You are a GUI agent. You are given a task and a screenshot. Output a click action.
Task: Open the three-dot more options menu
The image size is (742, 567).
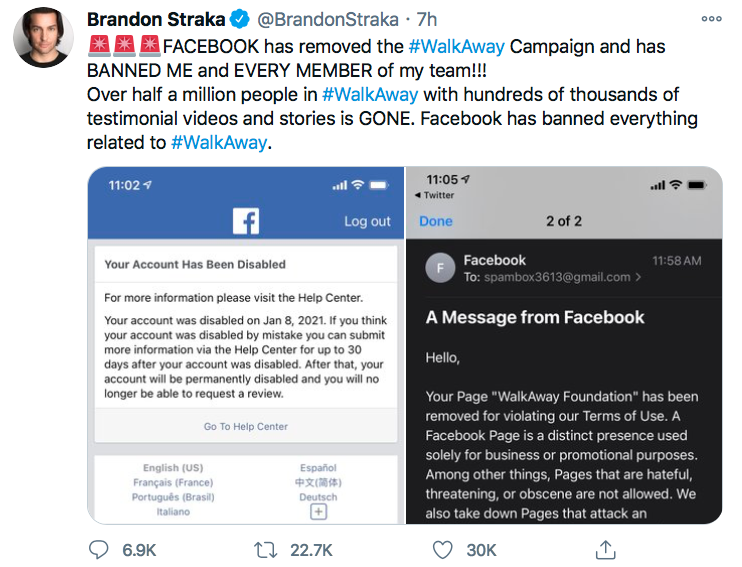(x=711, y=19)
